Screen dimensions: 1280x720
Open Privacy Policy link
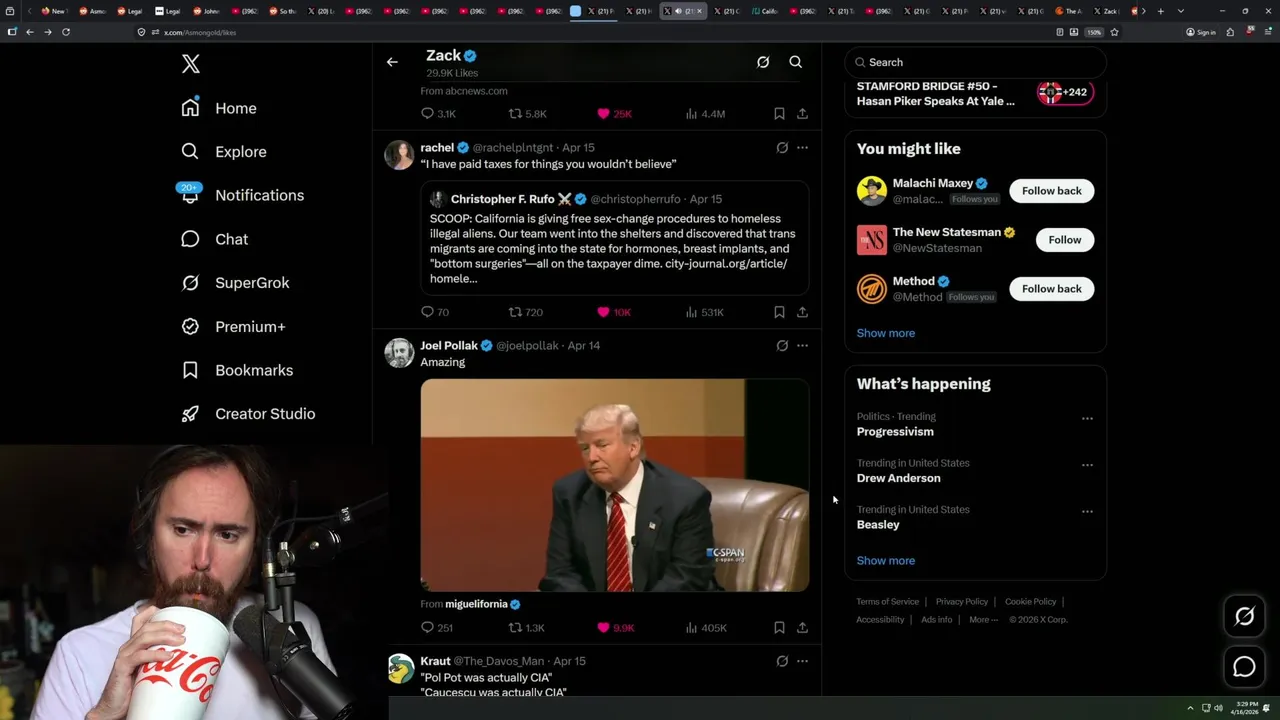pyautogui.click(x=961, y=602)
